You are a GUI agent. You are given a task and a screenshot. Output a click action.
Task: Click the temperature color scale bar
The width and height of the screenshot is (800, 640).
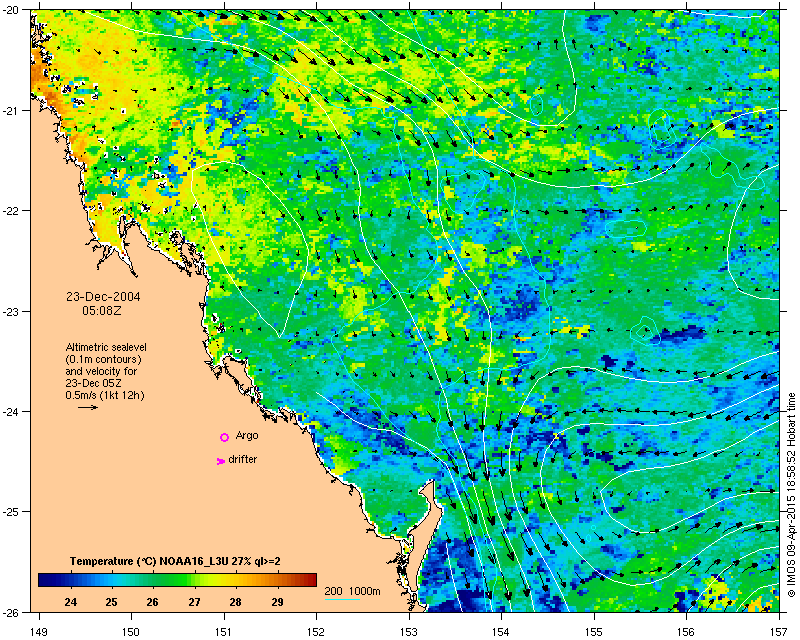177,580
